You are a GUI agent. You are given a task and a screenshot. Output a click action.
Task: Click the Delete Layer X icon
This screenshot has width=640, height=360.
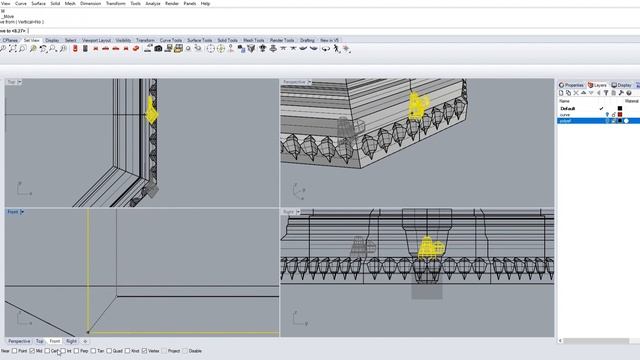[576, 93]
